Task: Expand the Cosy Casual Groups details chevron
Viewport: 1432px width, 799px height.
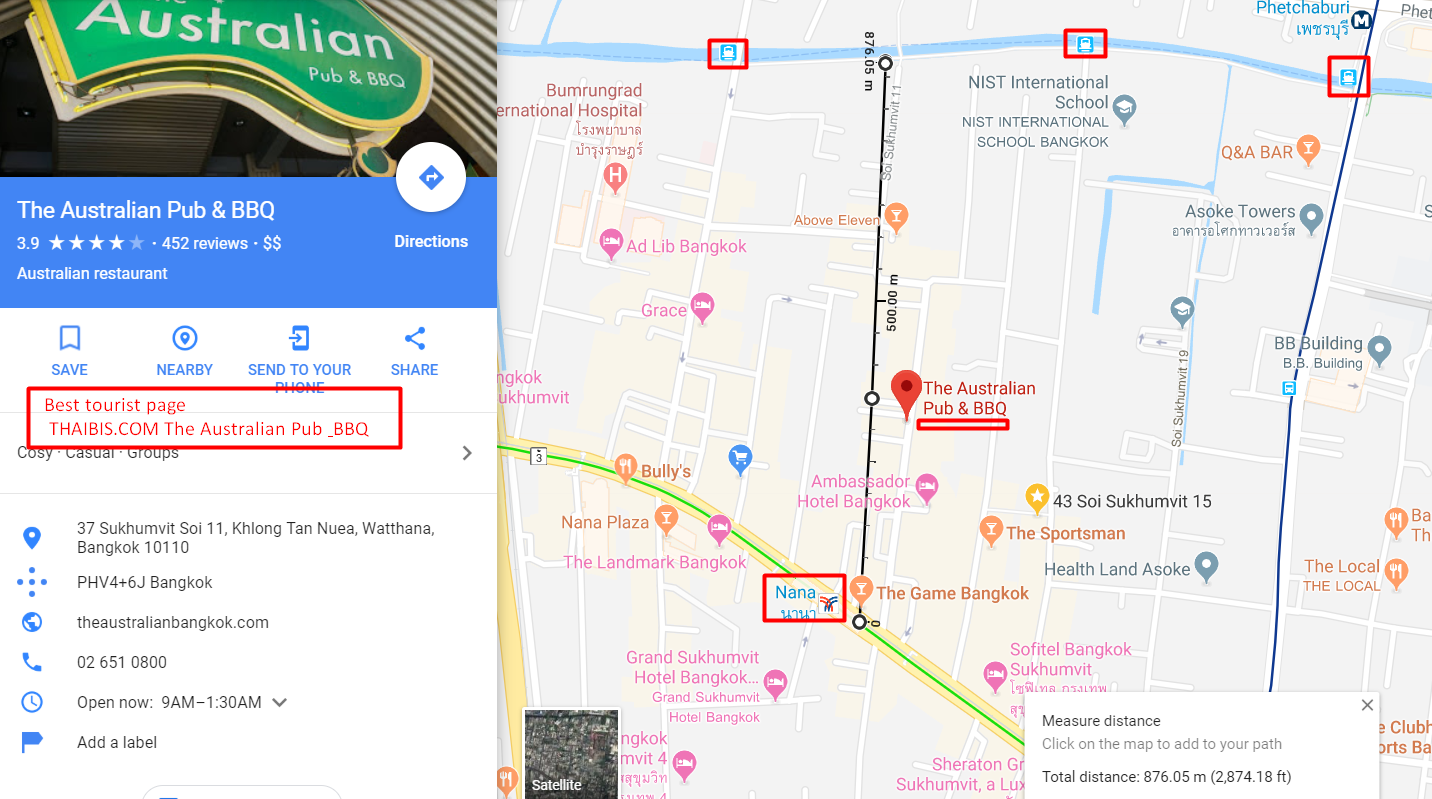Action: pyautogui.click(x=466, y=453)
